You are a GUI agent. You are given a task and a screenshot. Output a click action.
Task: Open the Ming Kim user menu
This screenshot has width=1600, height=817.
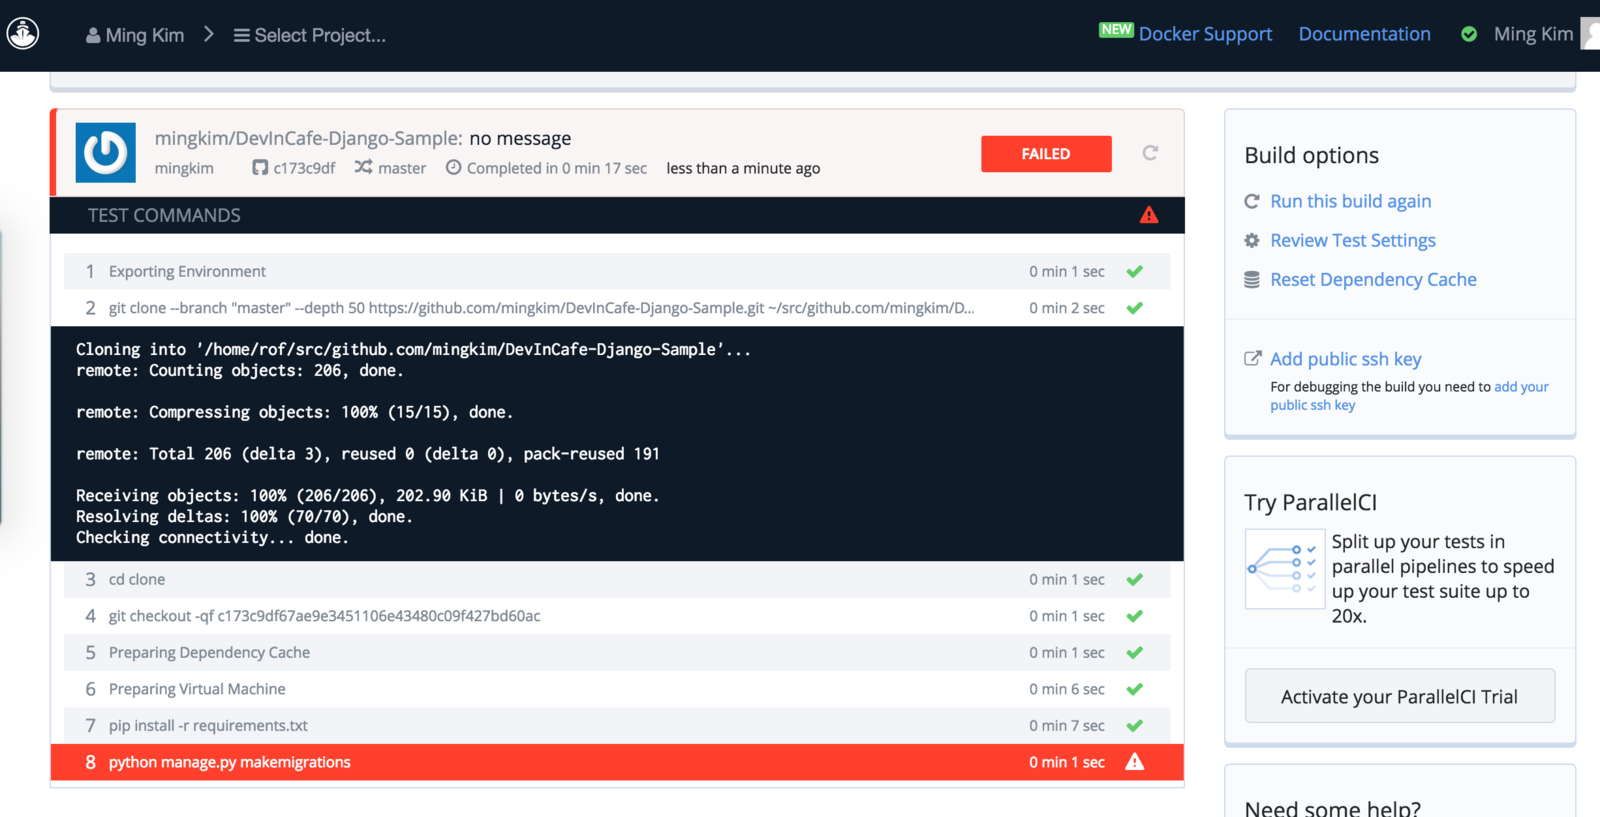pos(1533,34)
